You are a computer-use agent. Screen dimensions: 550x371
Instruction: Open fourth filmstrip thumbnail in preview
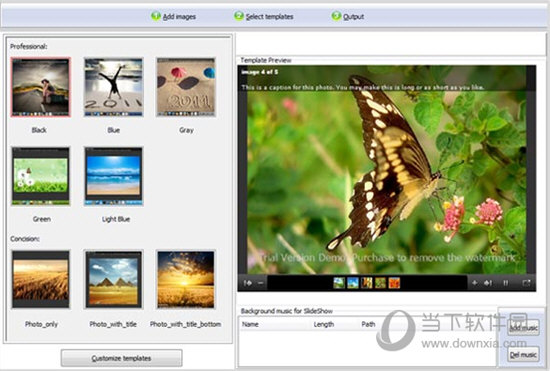tap(380, 283)
